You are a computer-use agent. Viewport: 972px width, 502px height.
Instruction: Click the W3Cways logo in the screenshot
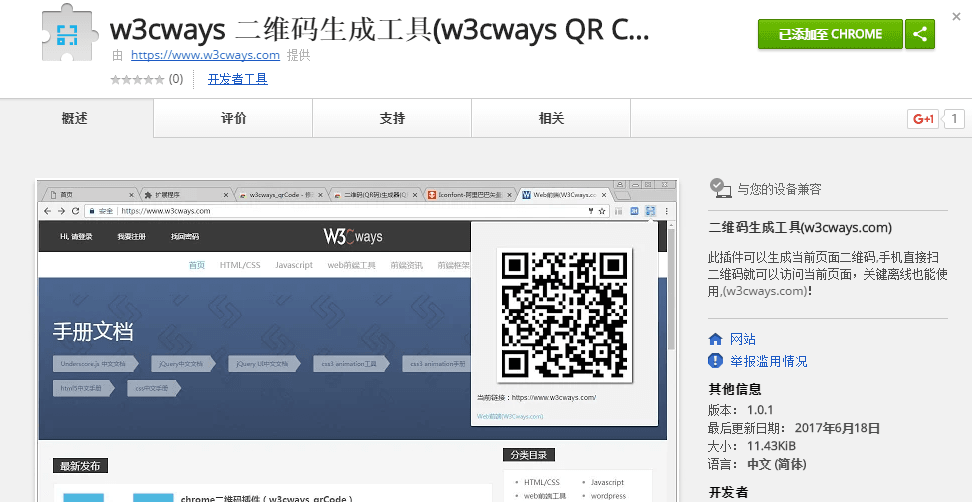pos(353,236)
